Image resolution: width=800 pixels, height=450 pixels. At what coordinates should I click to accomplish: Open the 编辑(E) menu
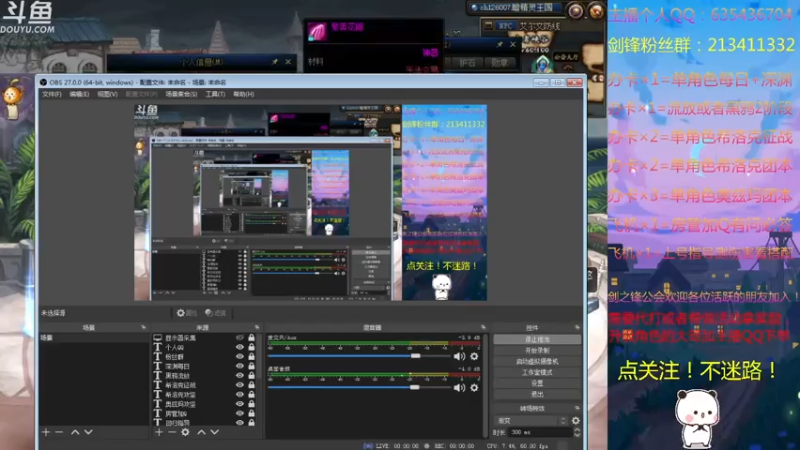[x=79, y=94]
